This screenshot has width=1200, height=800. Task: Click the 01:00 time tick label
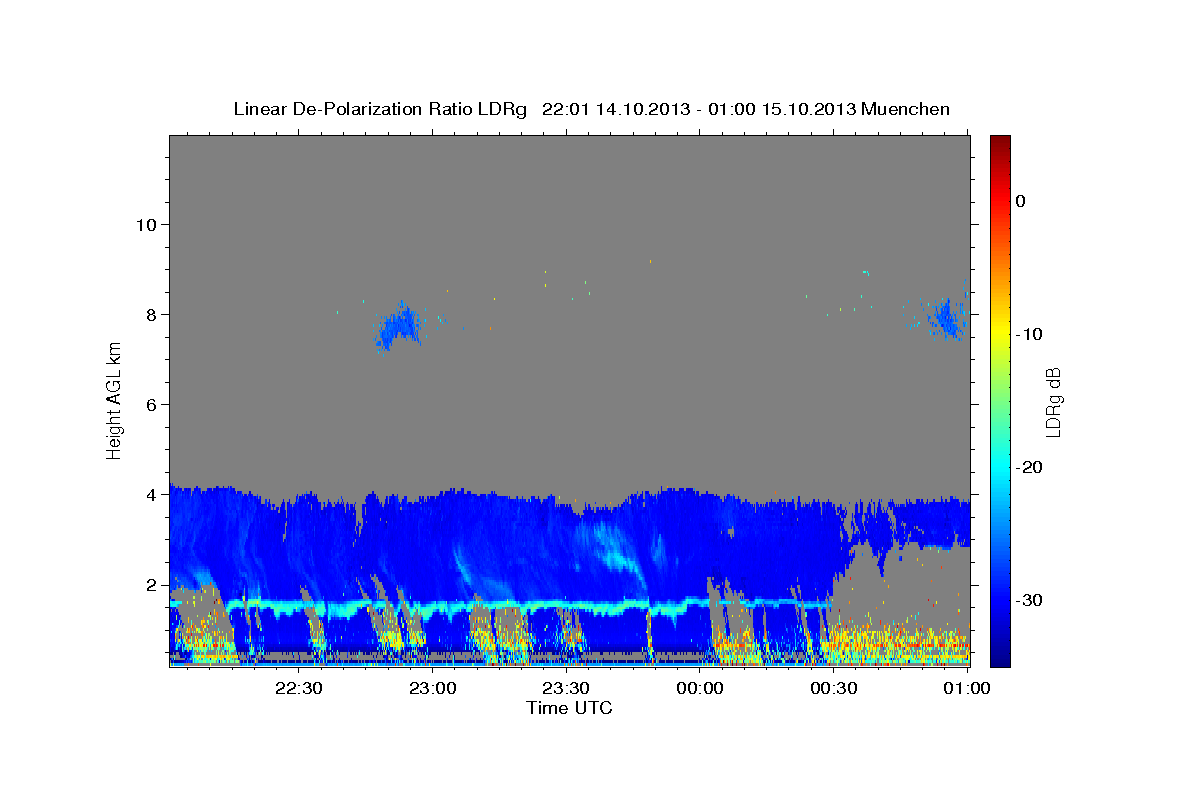click(966, 688)
